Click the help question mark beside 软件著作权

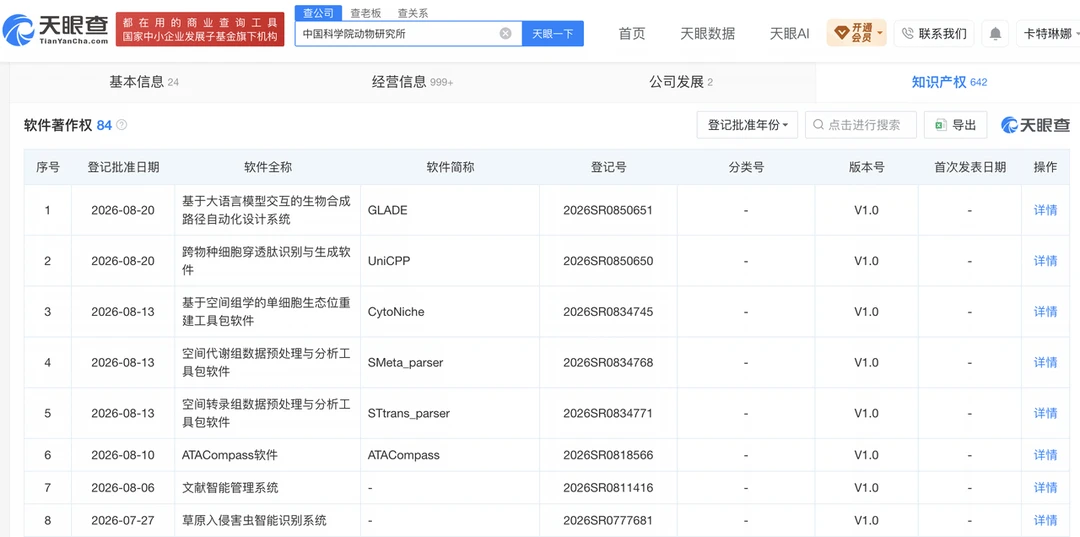(x=122, y=125)
